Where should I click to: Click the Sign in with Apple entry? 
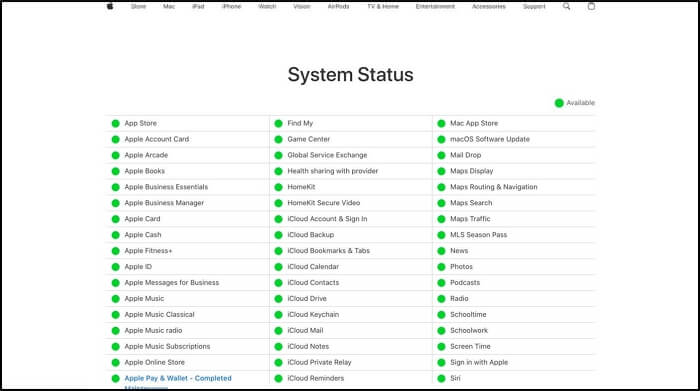pos(479,362)
